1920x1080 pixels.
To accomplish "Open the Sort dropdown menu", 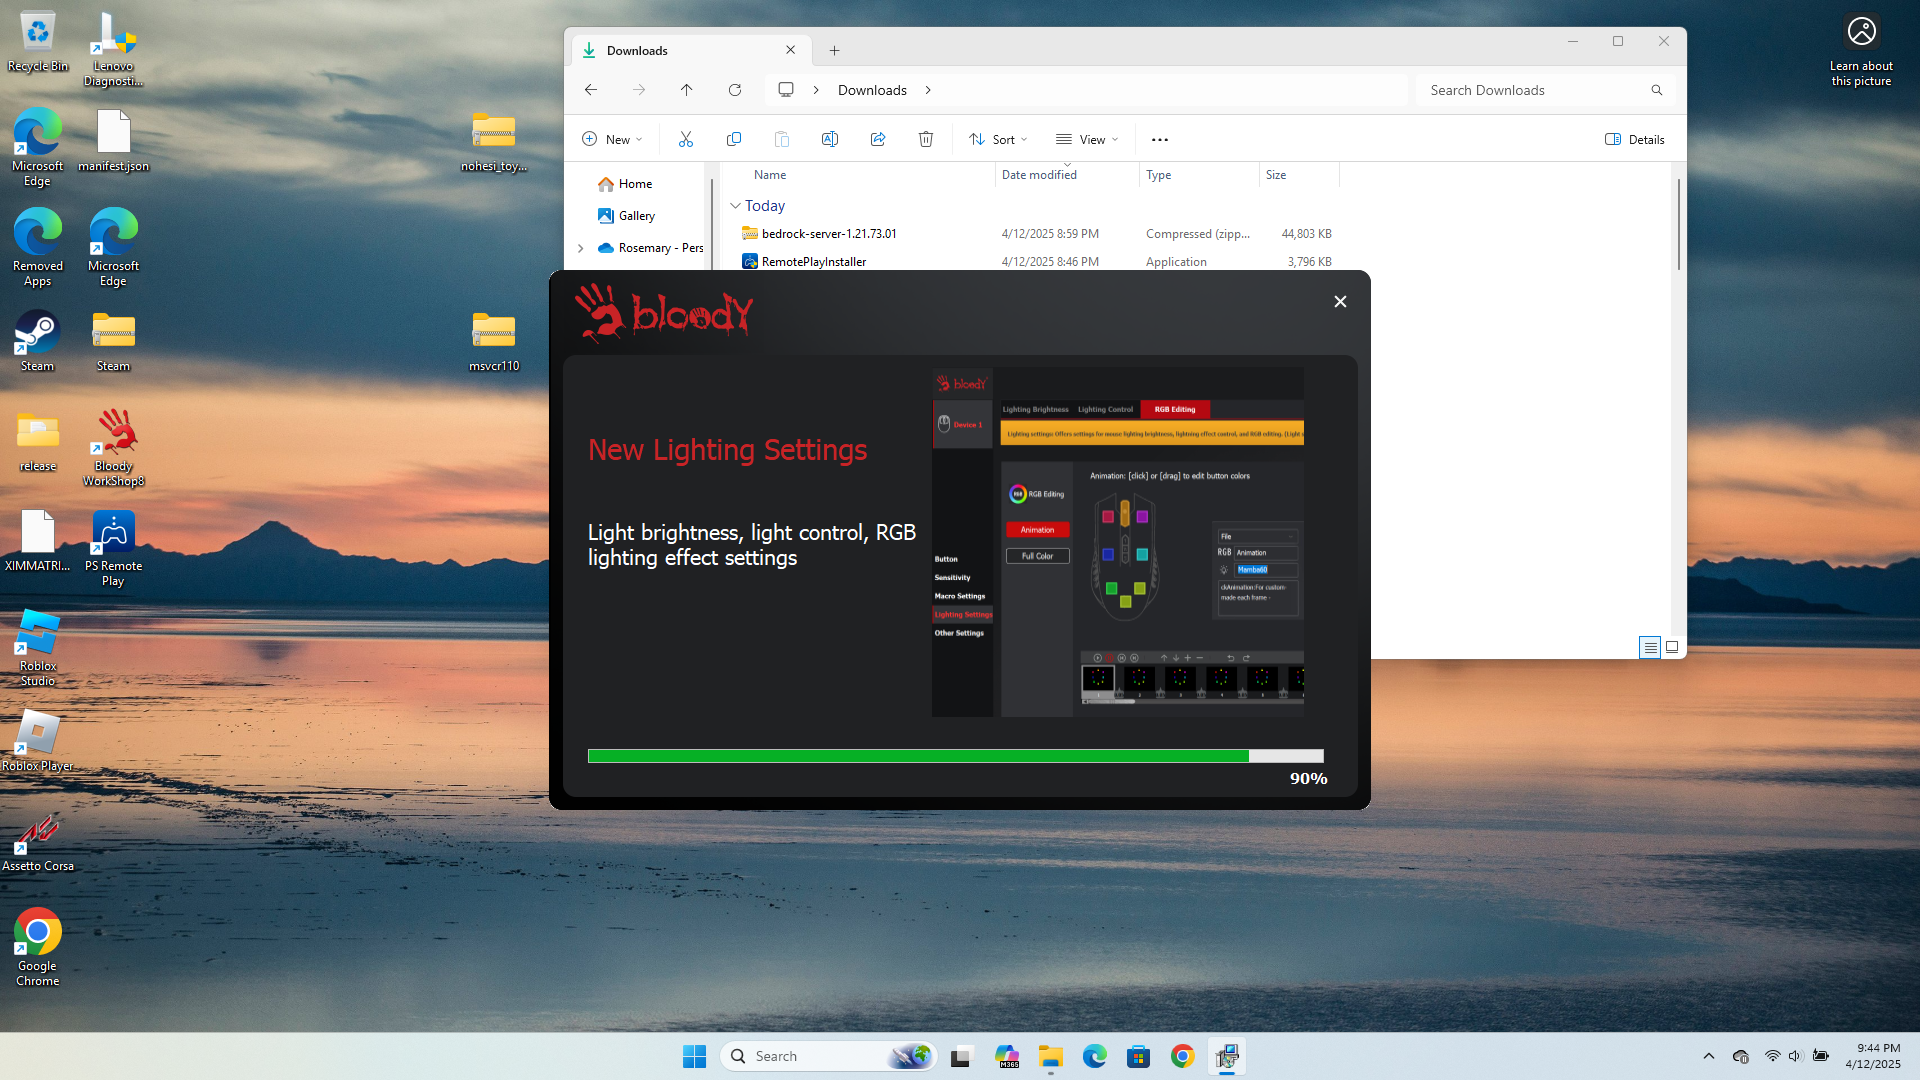I will click(x=998, y=139).
